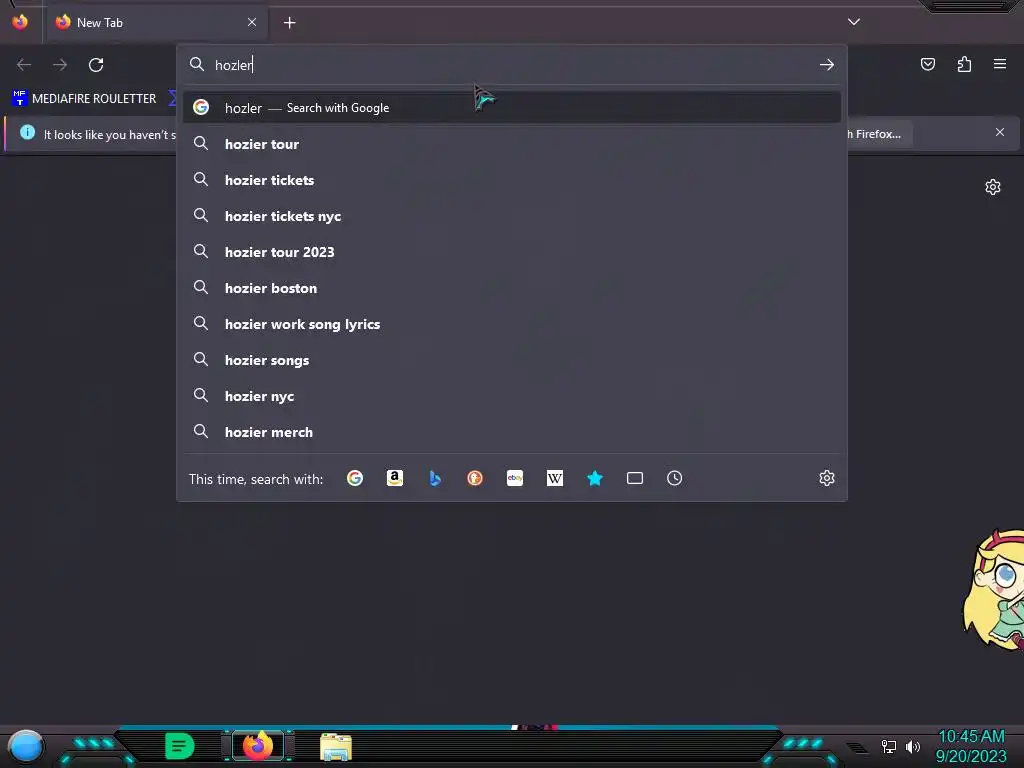Image resolution: width=1024 pixels, height=768 pixels.
Task: Select suggestion 'hozier tour'
Action: (511, 144)
